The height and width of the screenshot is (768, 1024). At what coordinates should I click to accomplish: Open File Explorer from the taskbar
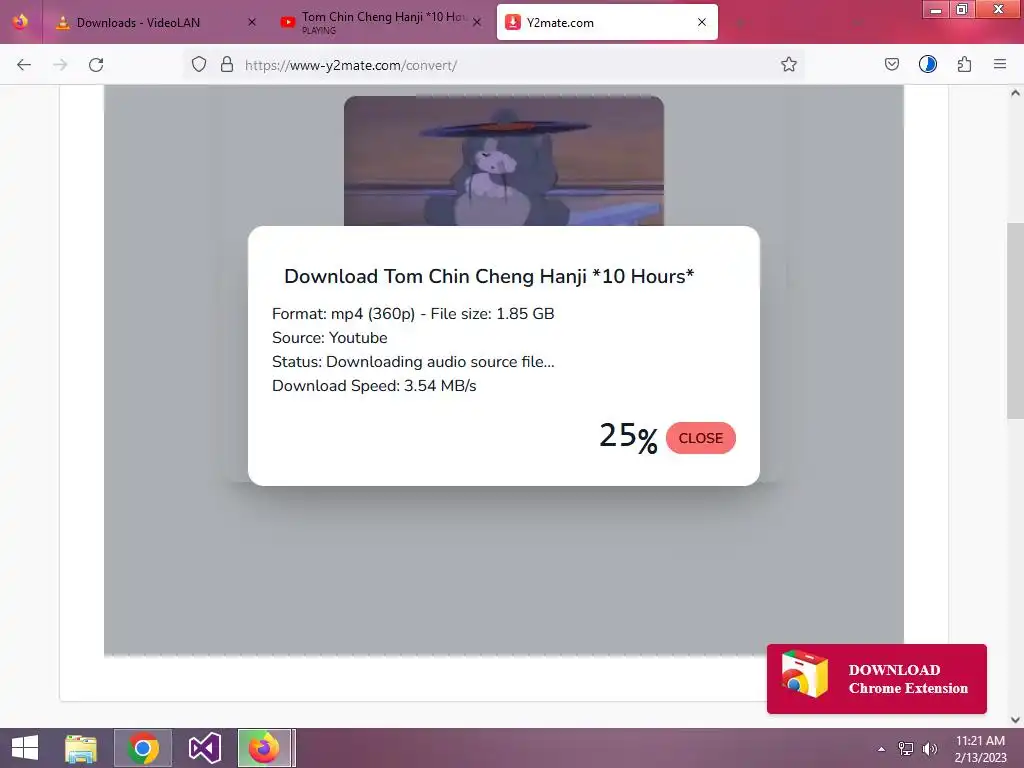[81, 748]
